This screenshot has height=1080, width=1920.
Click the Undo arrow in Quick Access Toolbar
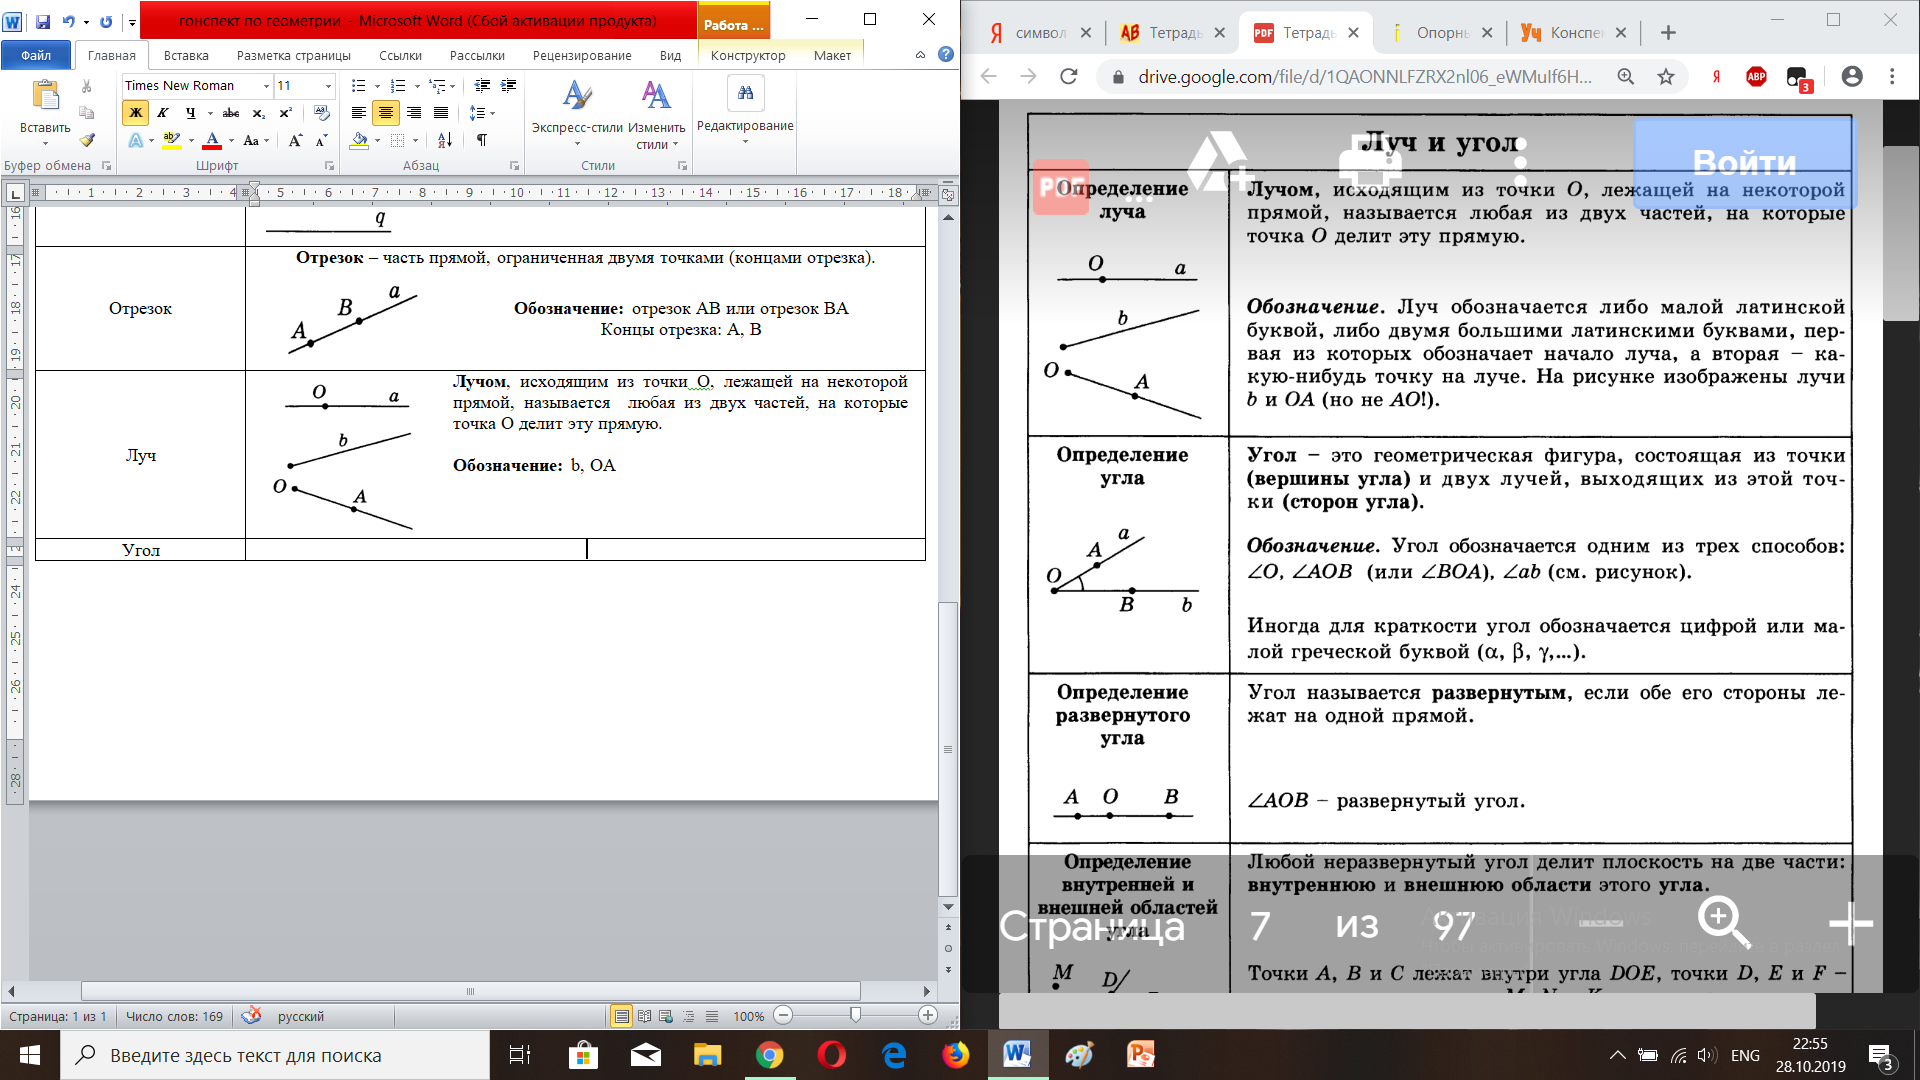point(68,21)
